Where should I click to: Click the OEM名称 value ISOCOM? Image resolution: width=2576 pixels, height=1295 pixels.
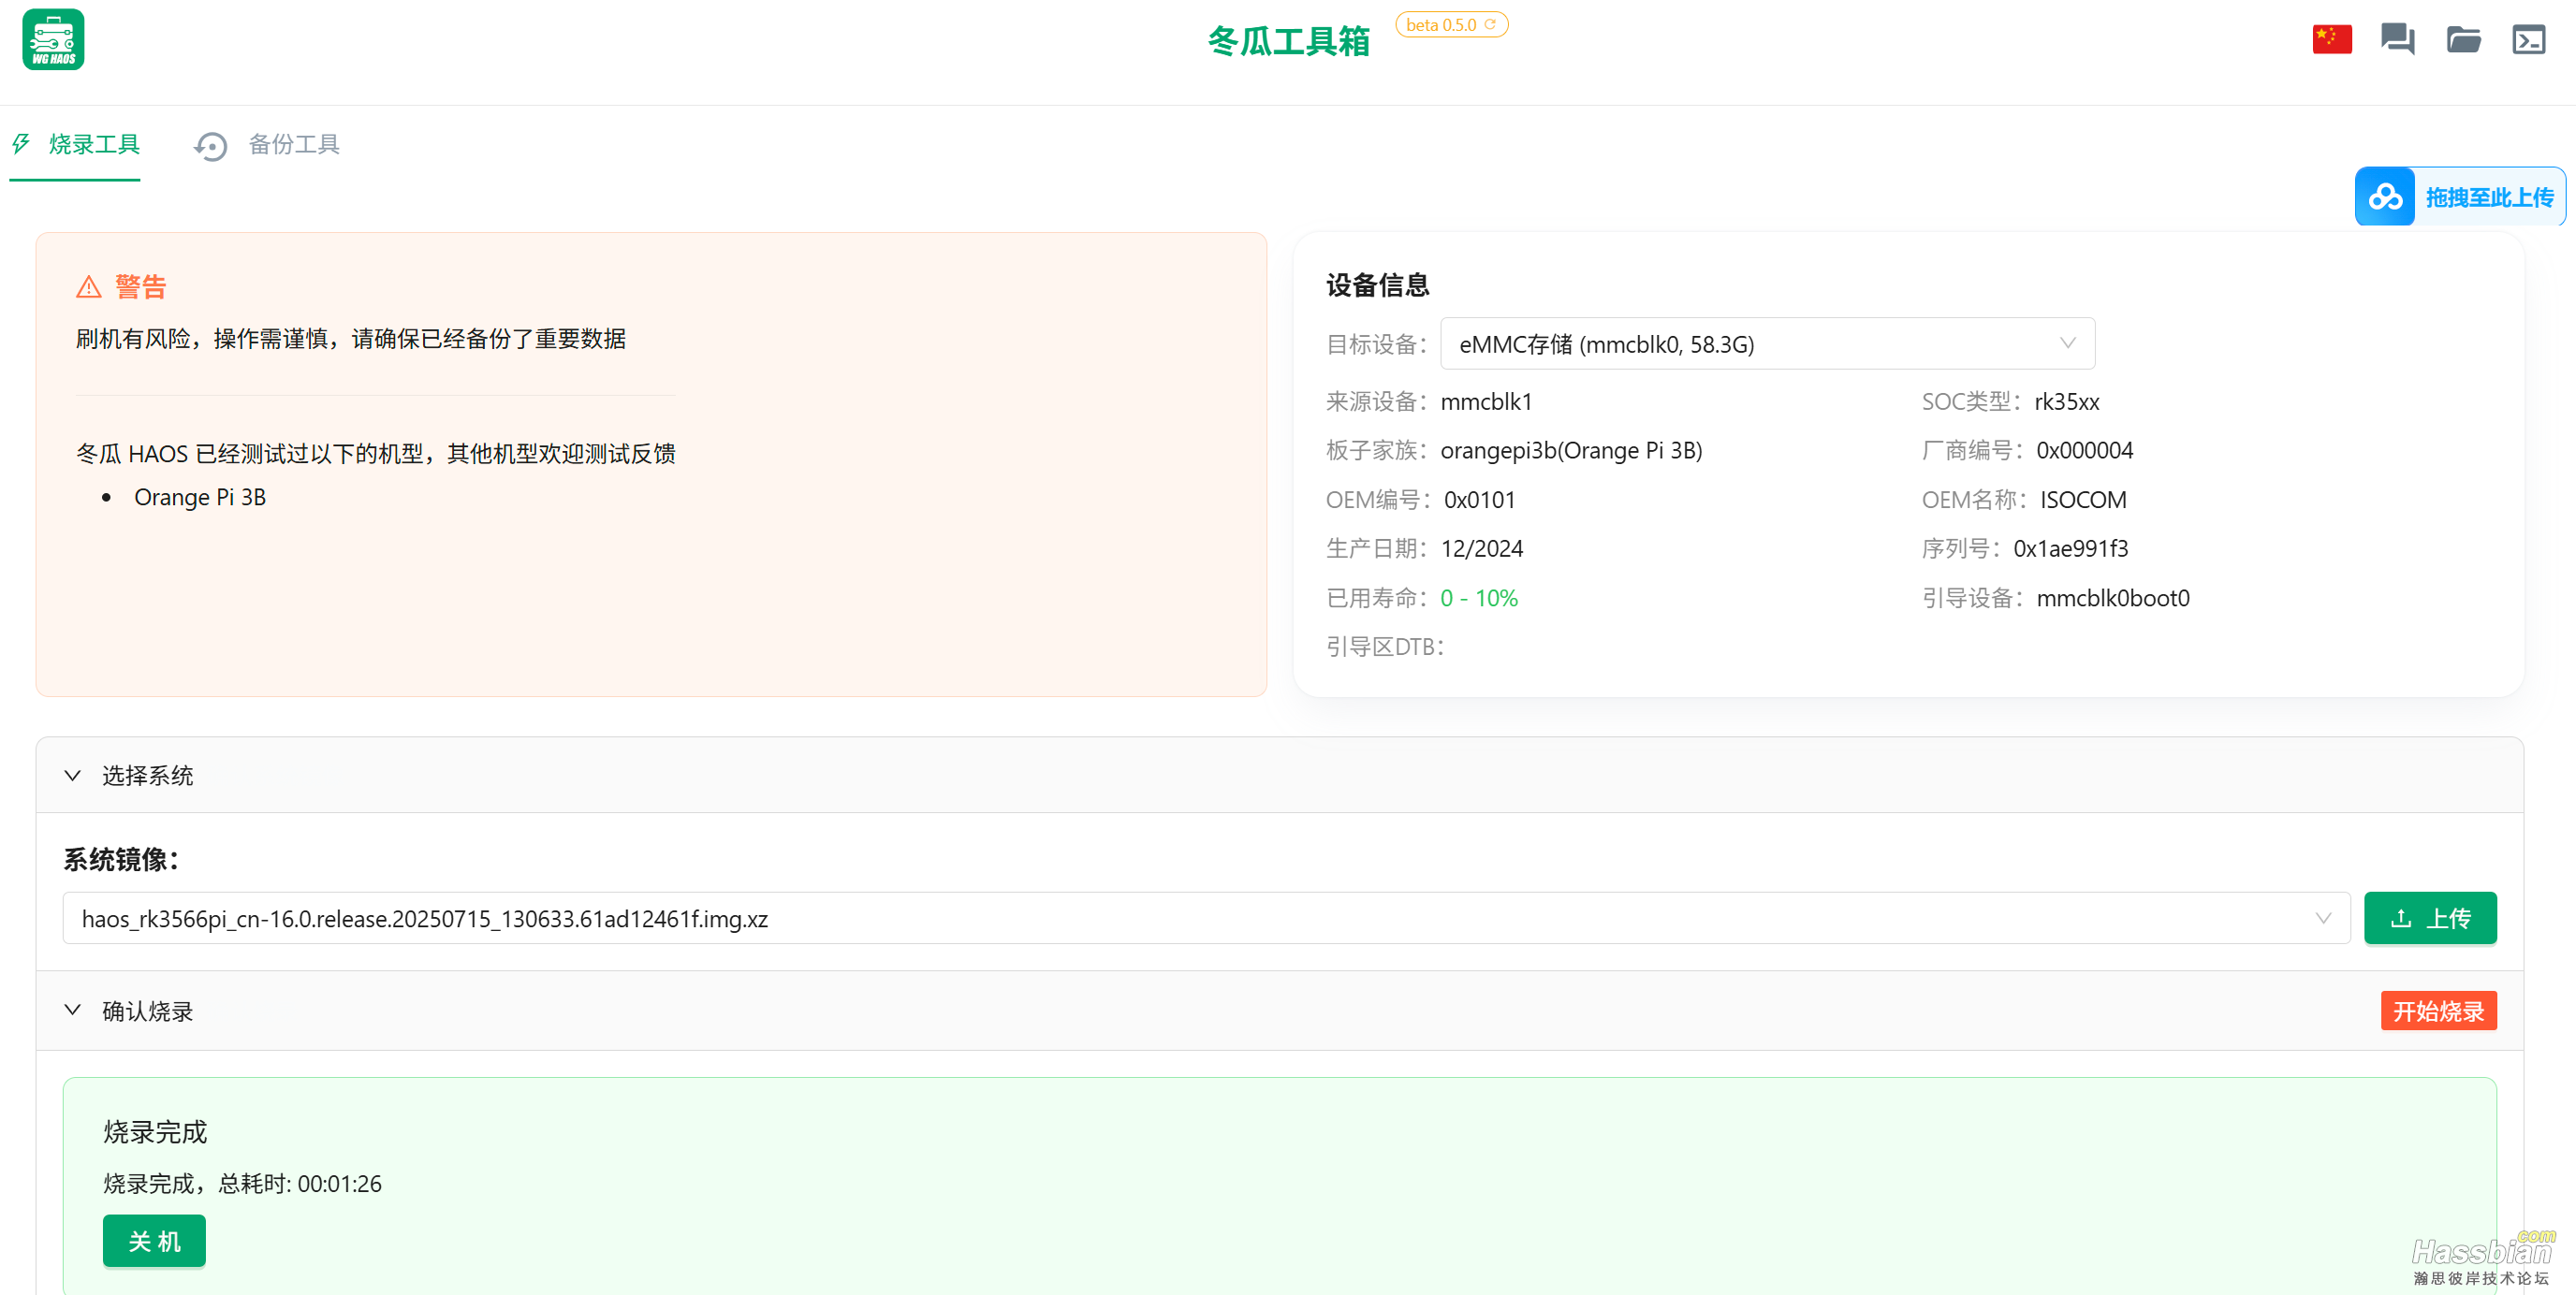click(x=2083, y=500)
